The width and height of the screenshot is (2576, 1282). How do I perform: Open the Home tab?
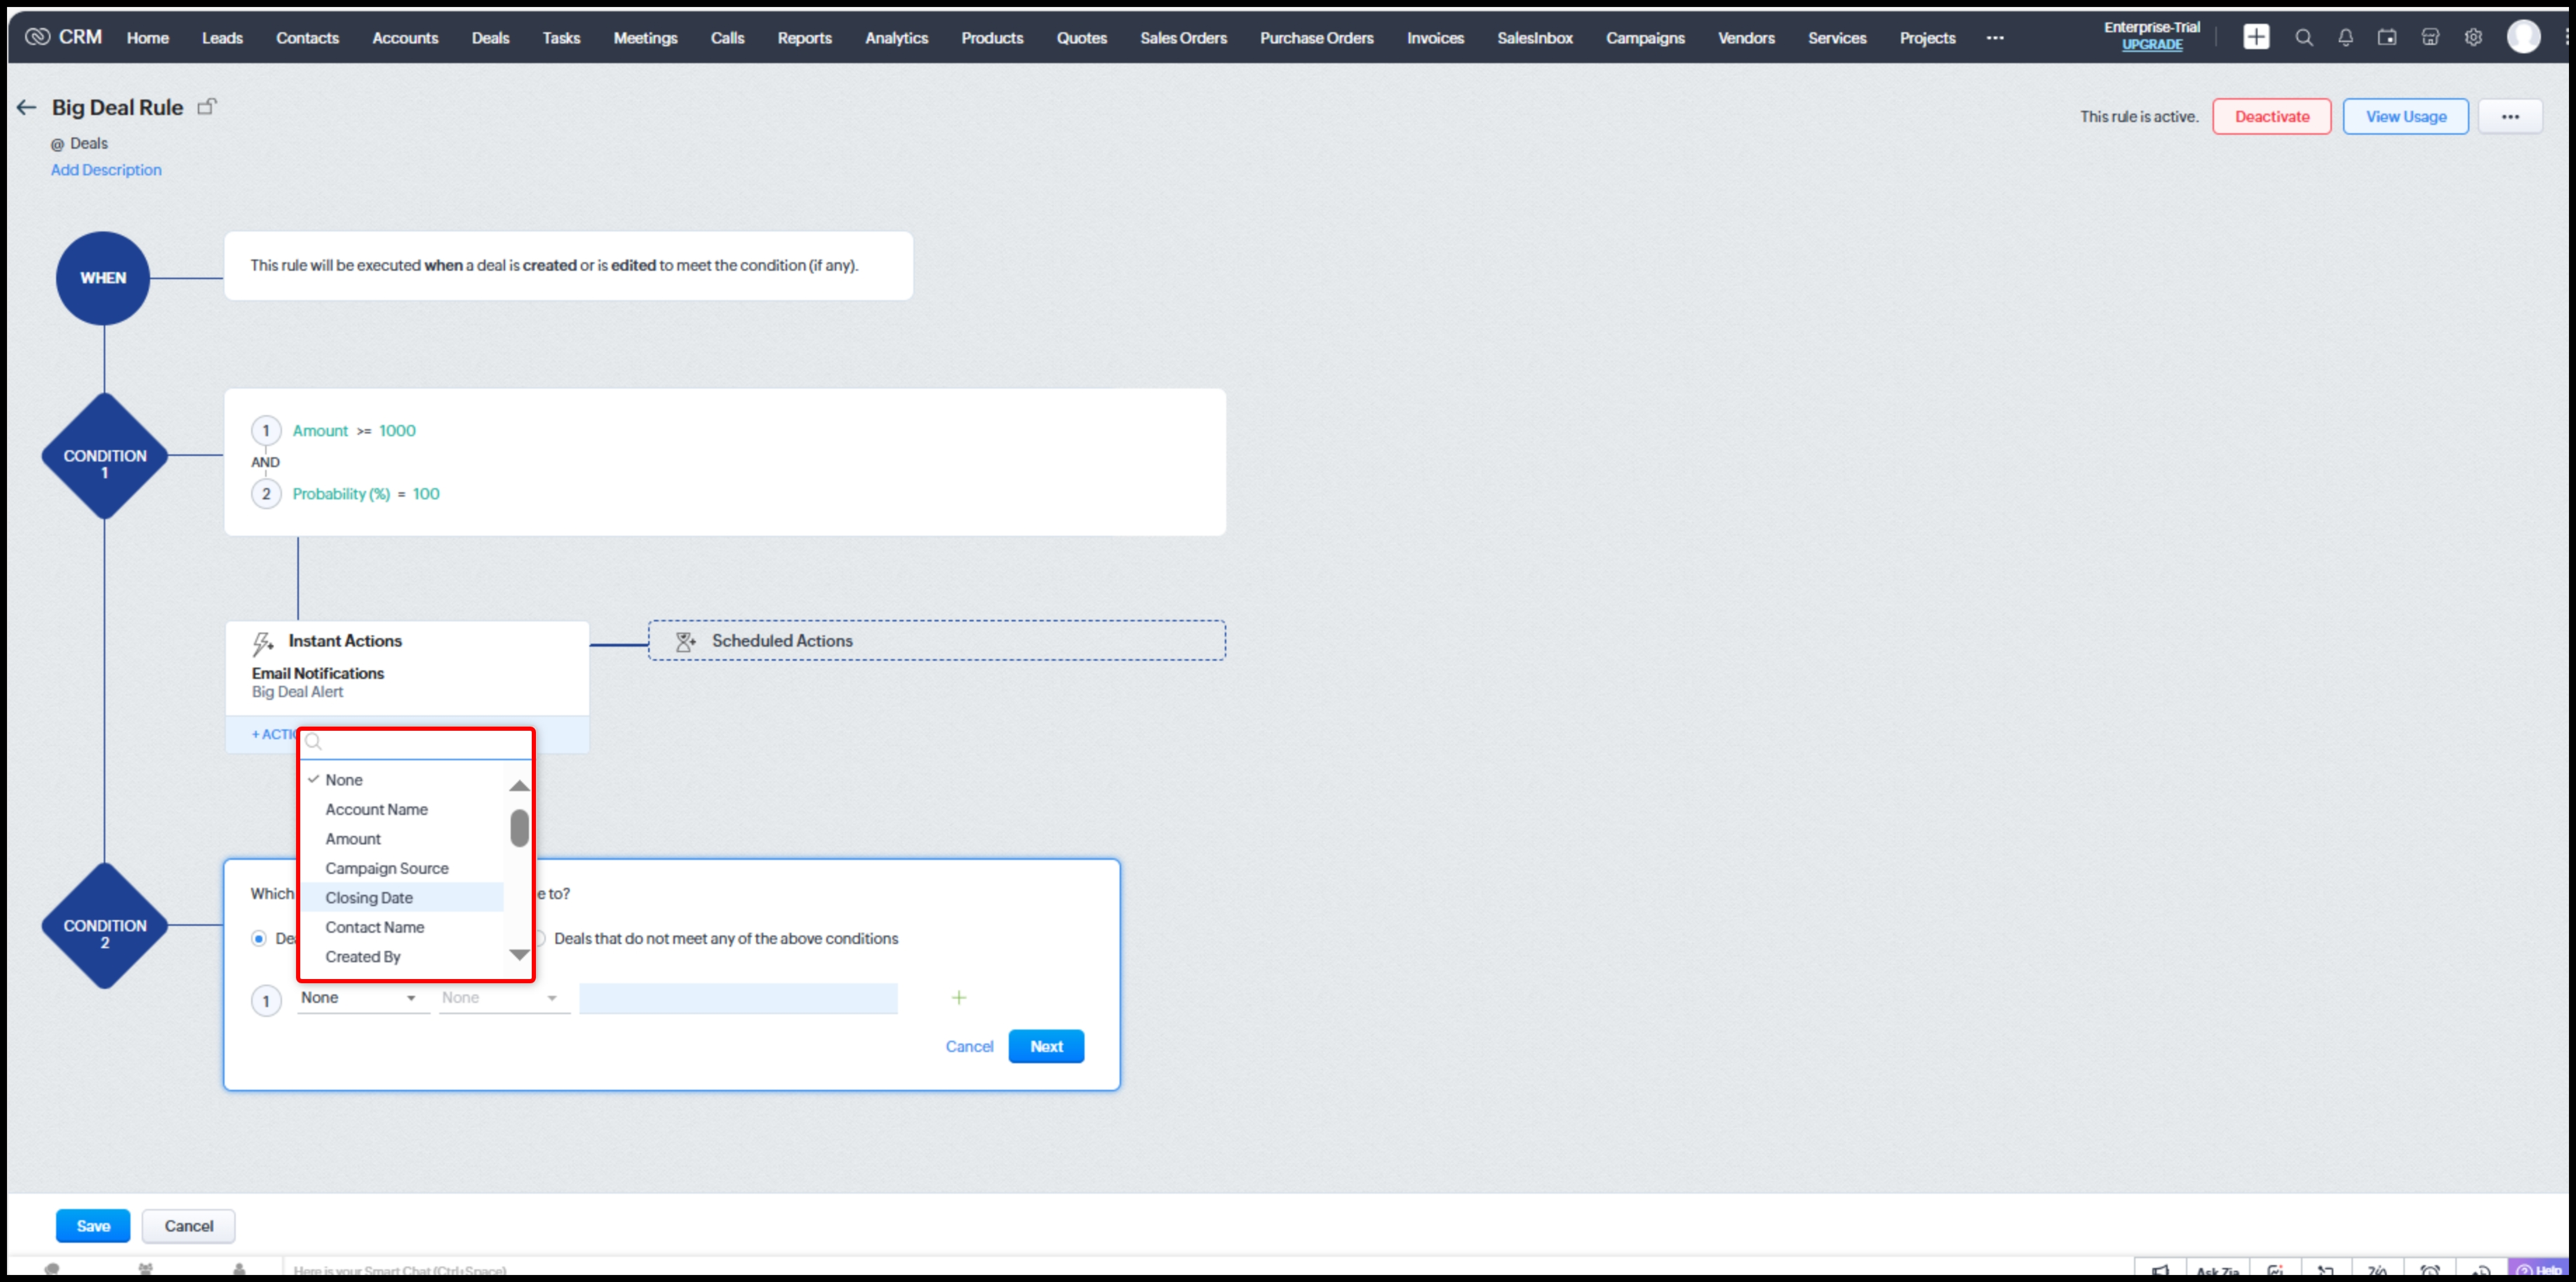tap(148, 38)
